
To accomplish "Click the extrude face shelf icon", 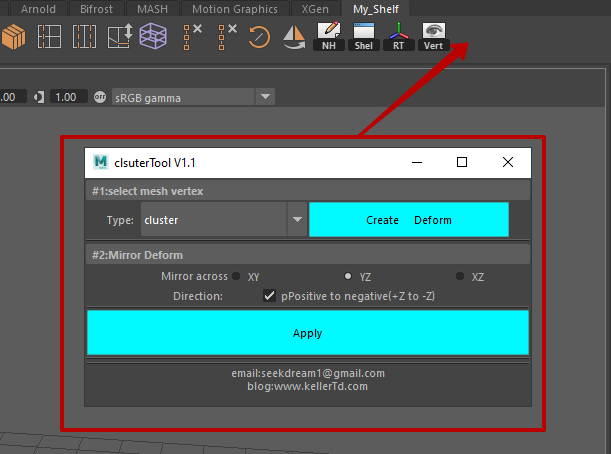I will tap(120, 36).
